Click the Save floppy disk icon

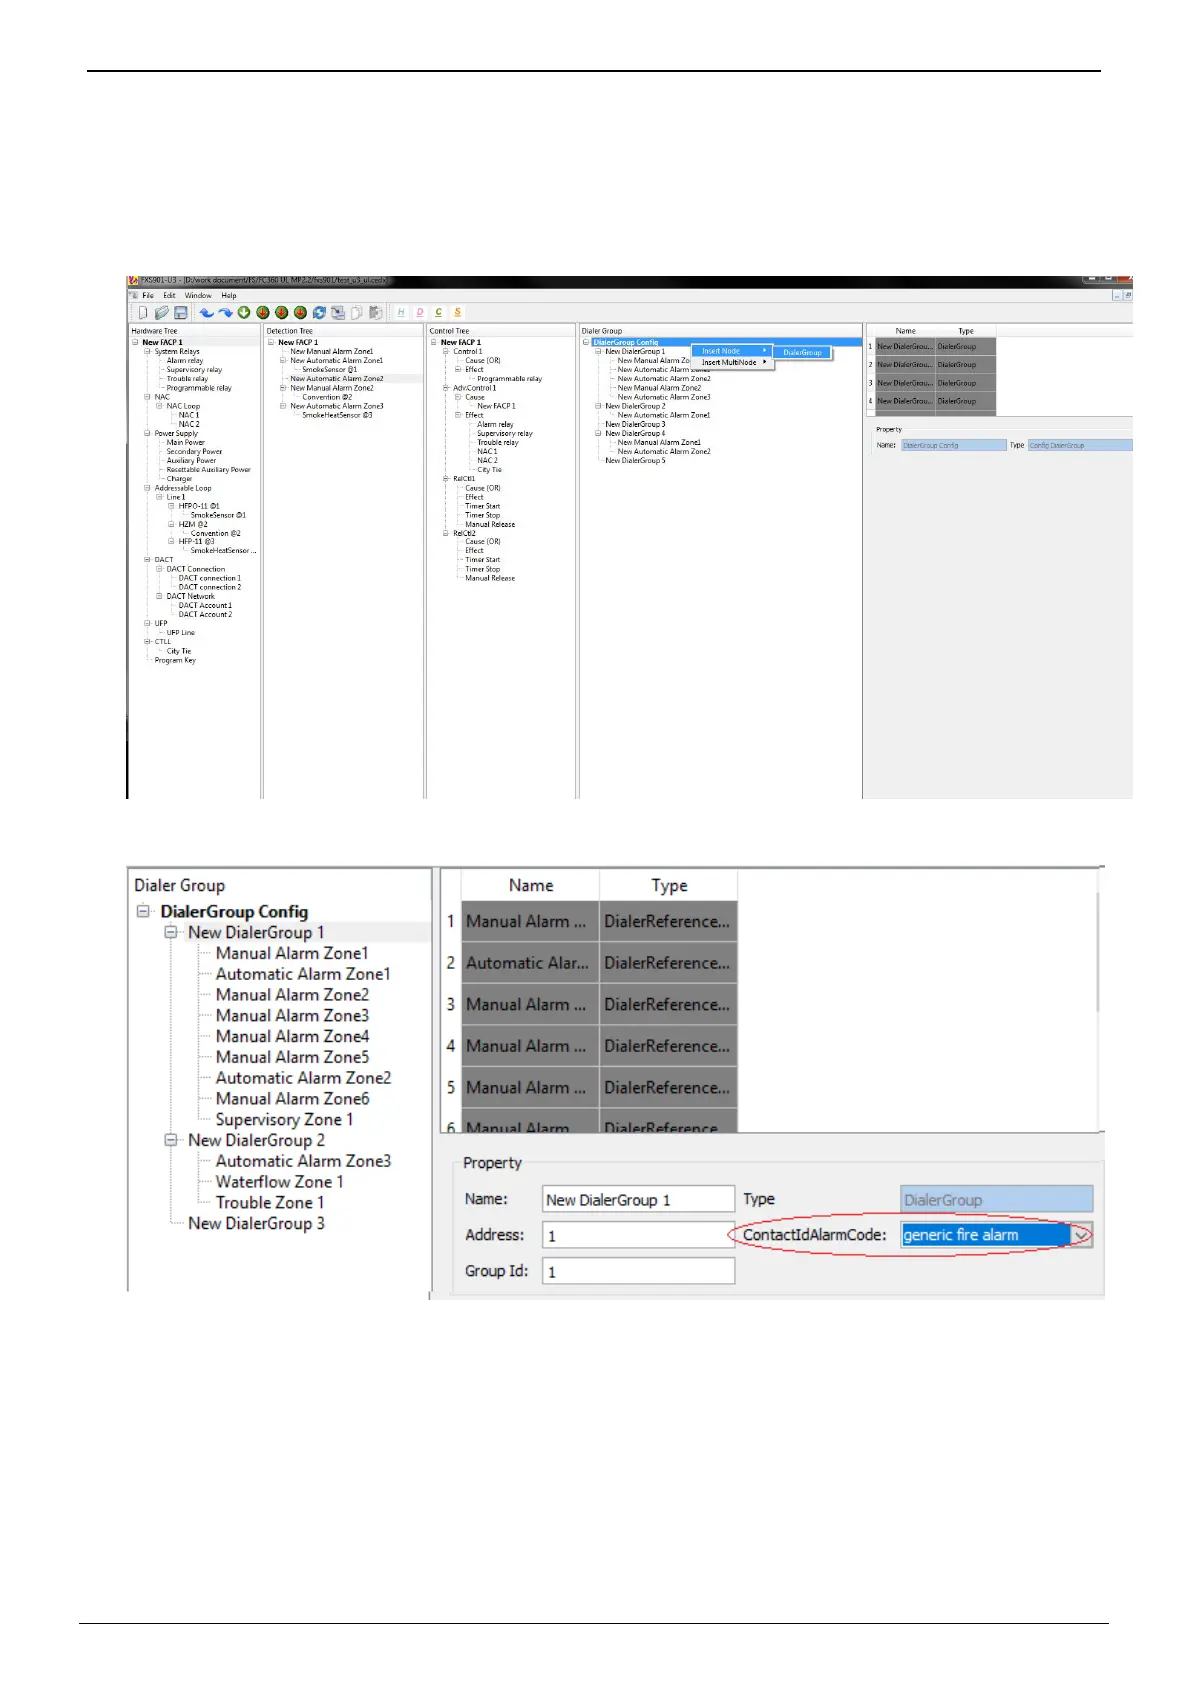(180, 313)
